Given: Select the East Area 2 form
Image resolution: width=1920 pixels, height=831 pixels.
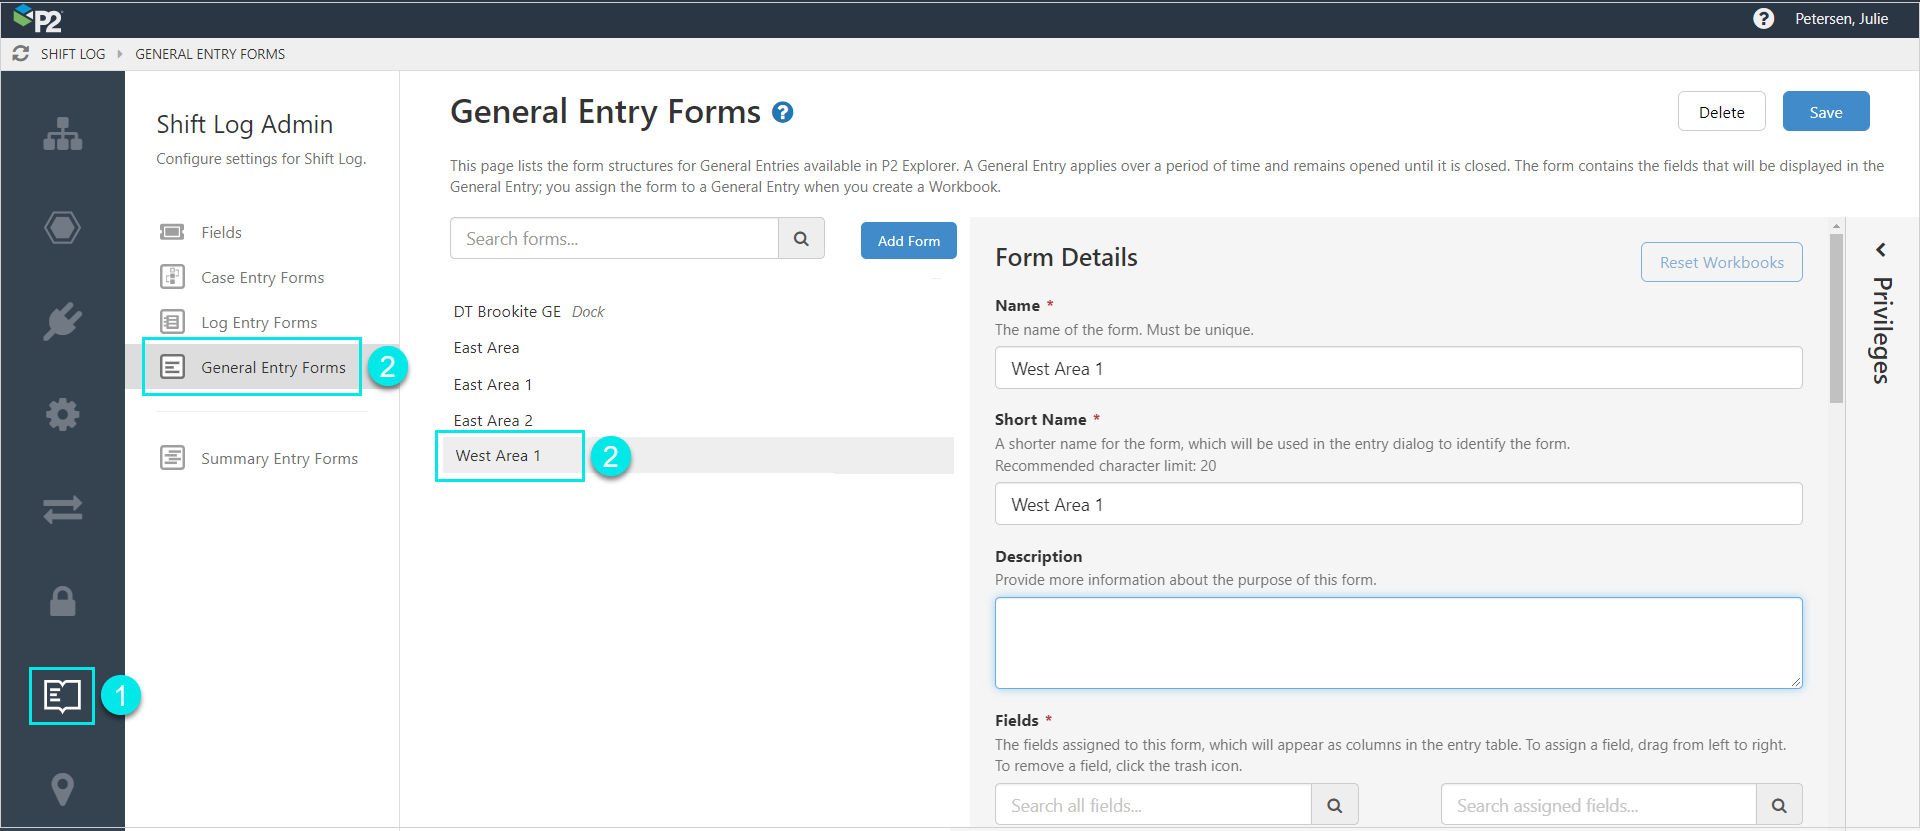Looking at the screenshot, I should 493,421.
